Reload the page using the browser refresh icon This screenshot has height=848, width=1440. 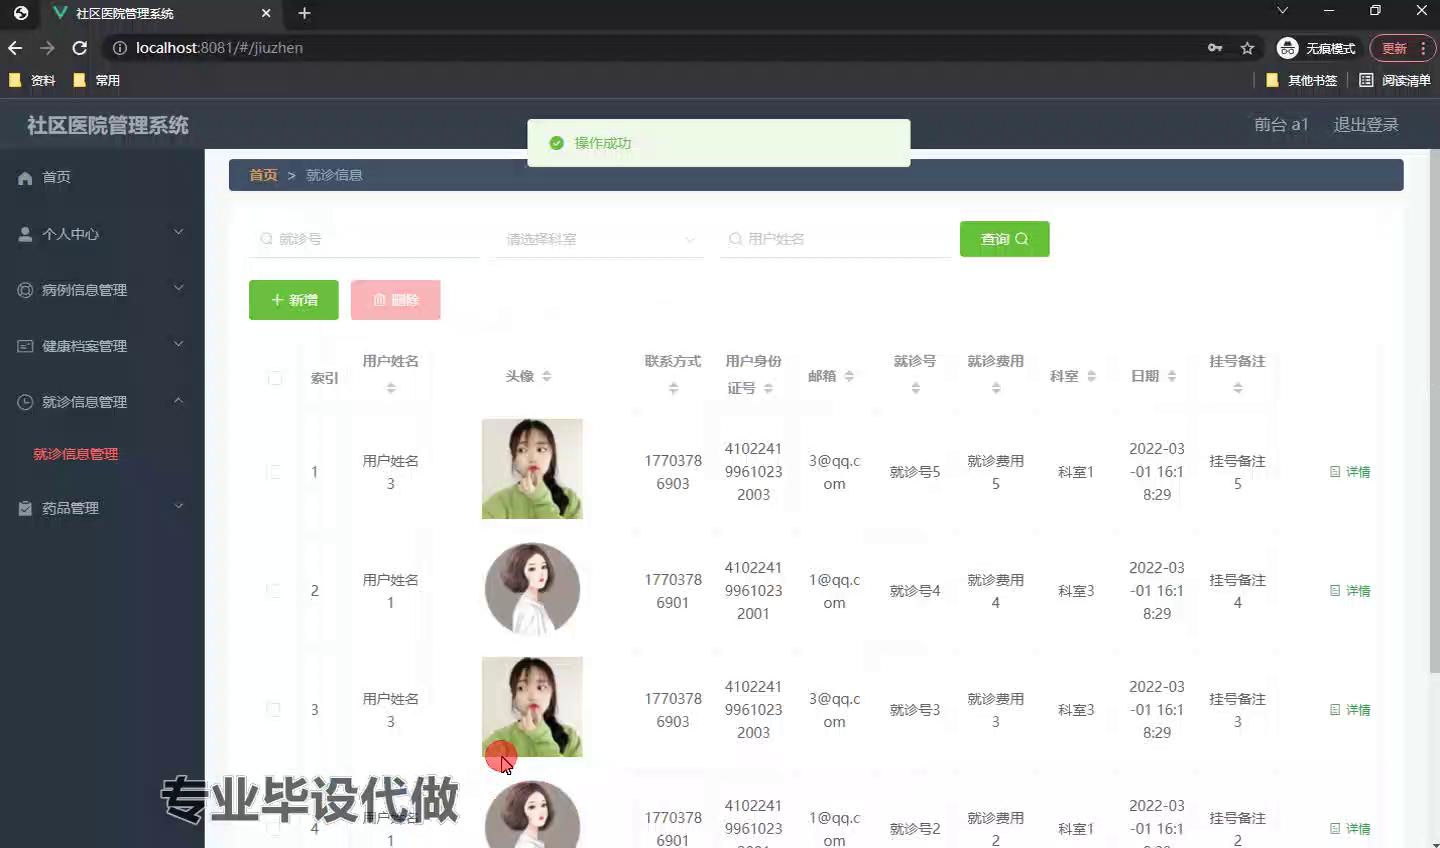pos(79,47)
